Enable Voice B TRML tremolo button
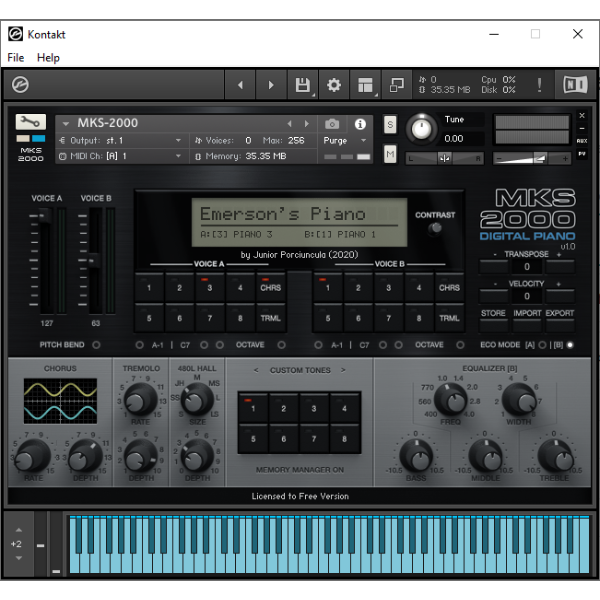 pos(449,318)
